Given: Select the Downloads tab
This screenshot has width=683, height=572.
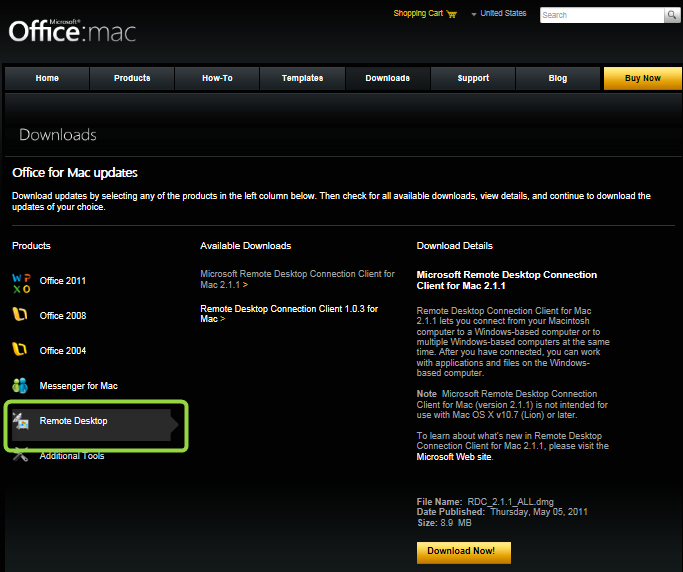Looking at the screenshot, I should click(x=388, y=78).
